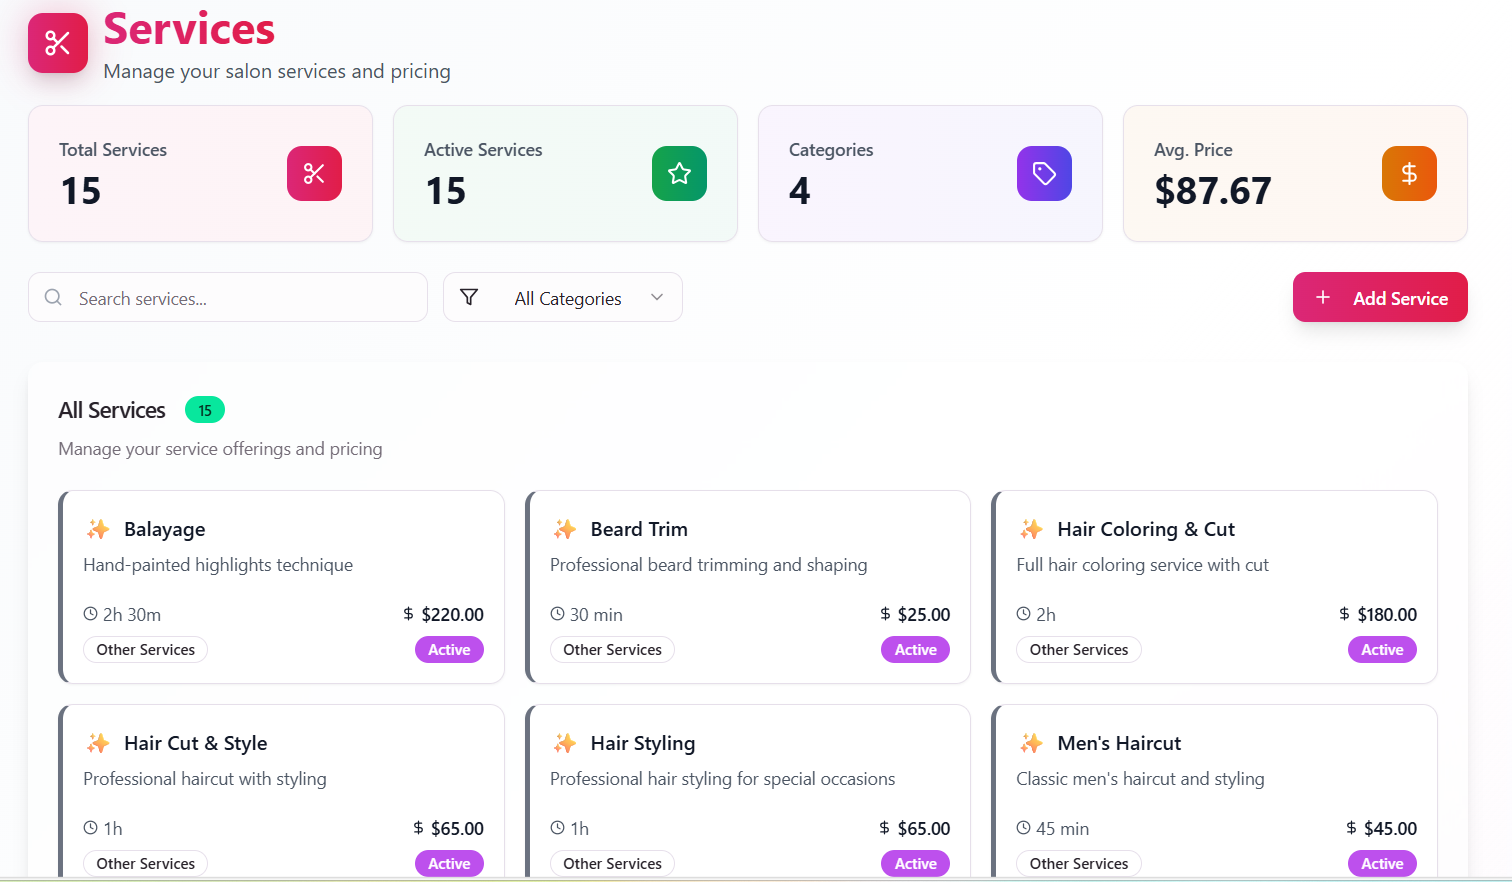The image size is (1512, 882).
Task: Click the funnel filter icon
Action: click(x=469, y=297)
